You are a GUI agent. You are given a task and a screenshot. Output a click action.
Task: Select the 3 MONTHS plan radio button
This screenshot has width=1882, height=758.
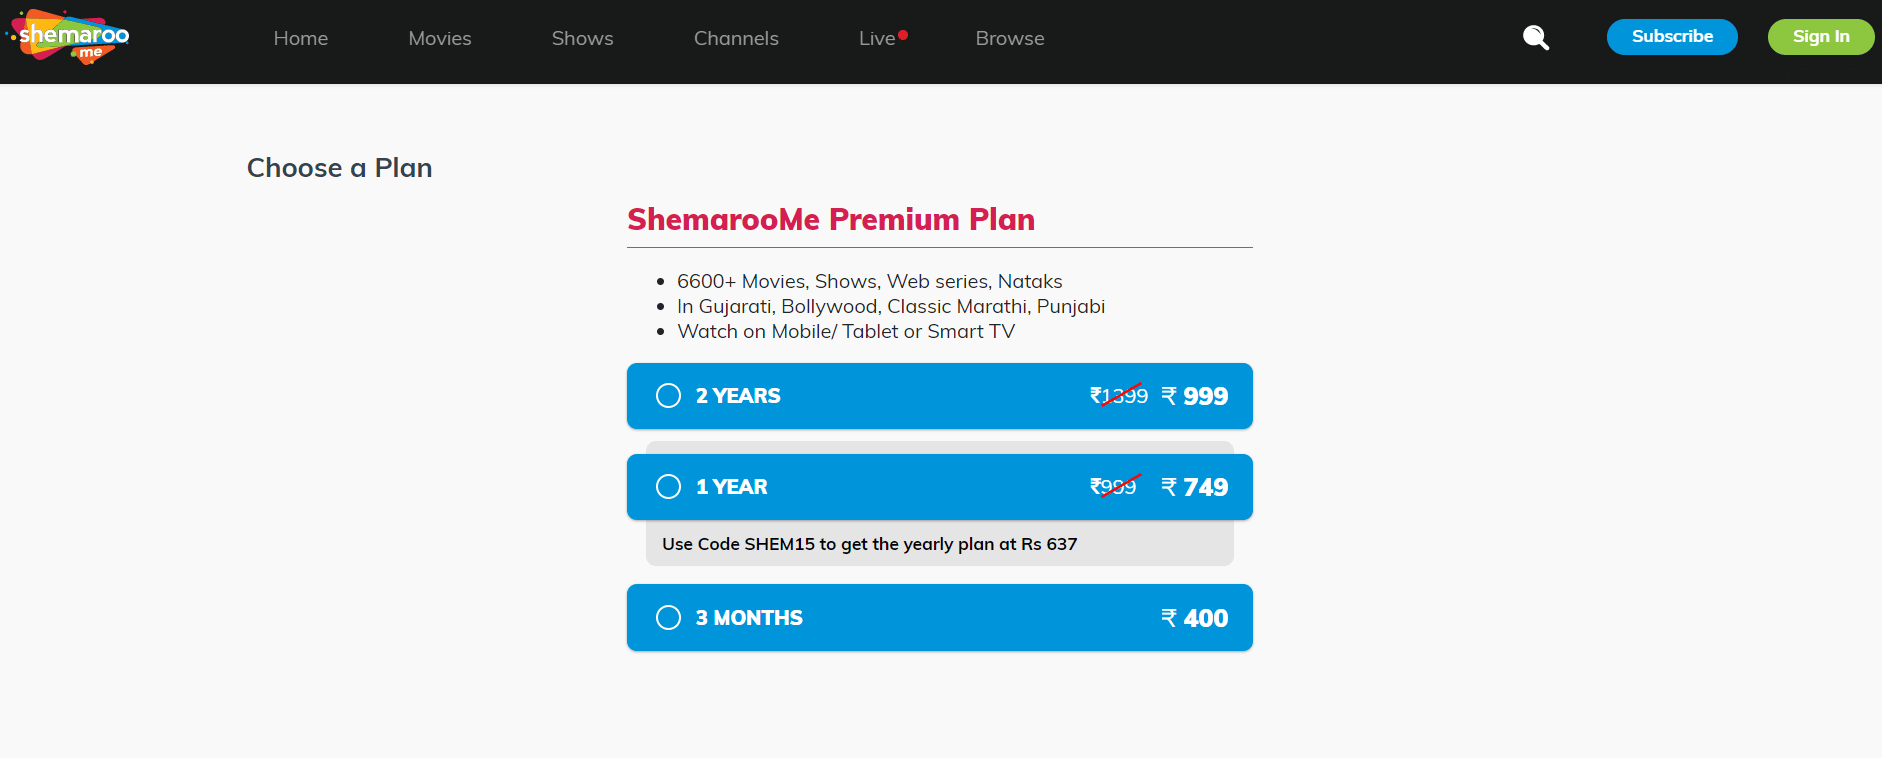pyautogui.click(x=668, y=617)
